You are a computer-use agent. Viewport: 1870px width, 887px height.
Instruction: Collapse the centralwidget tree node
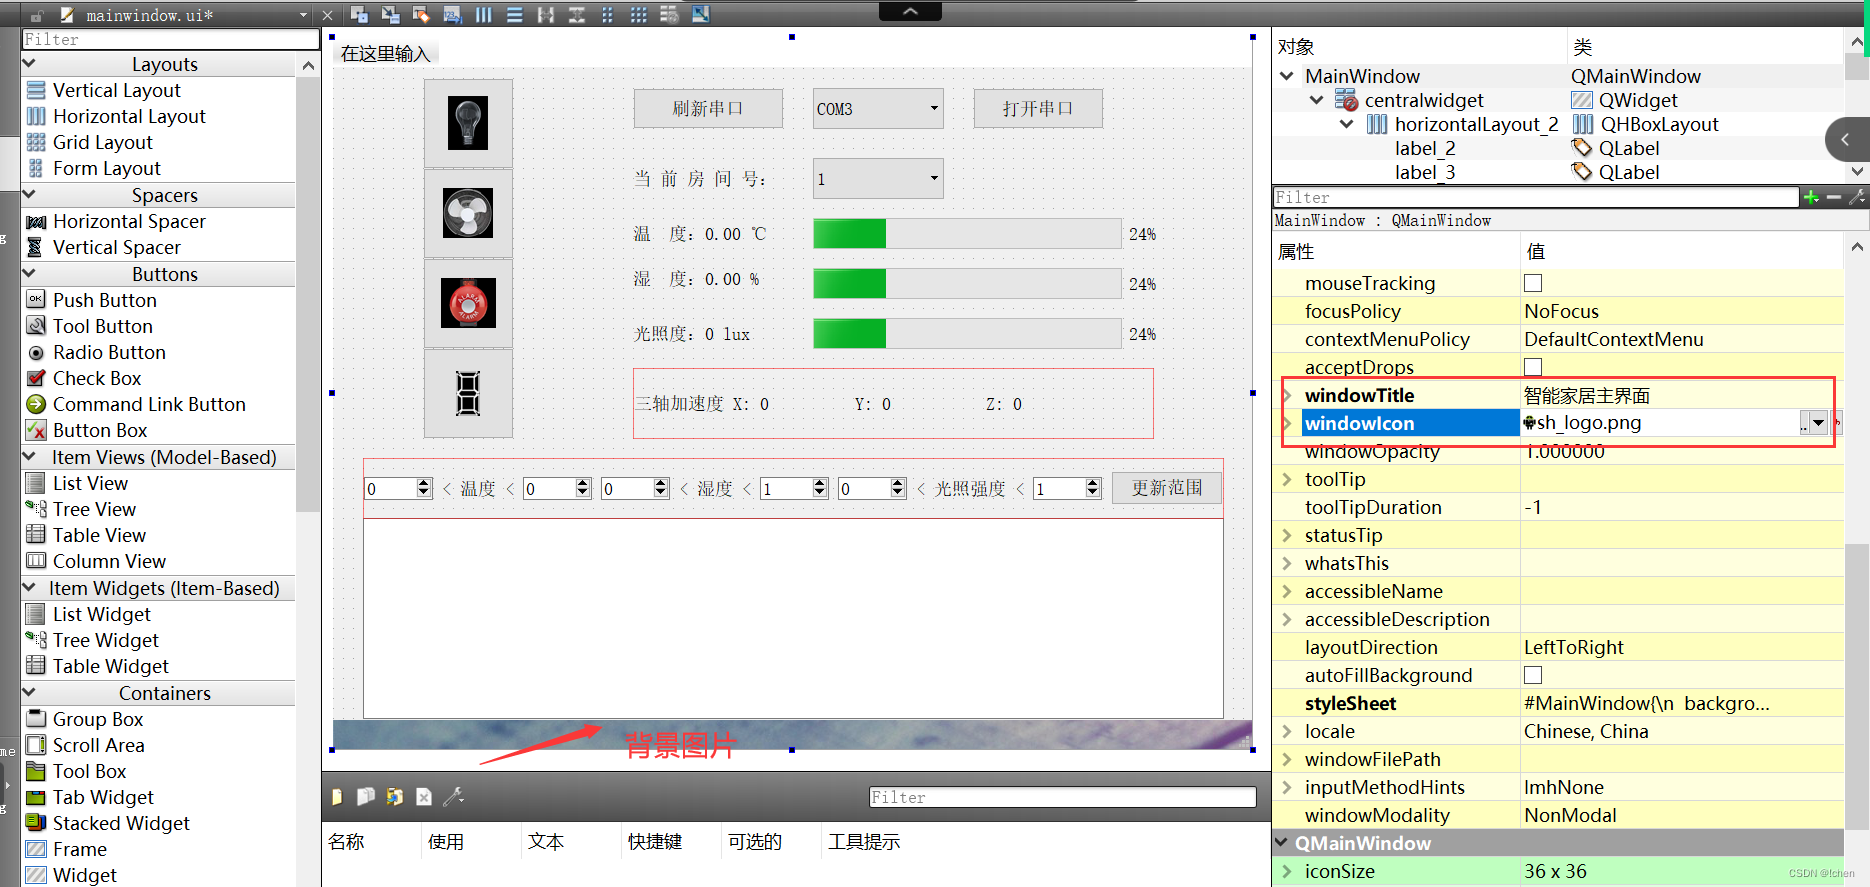click(x=1317, y=100)
